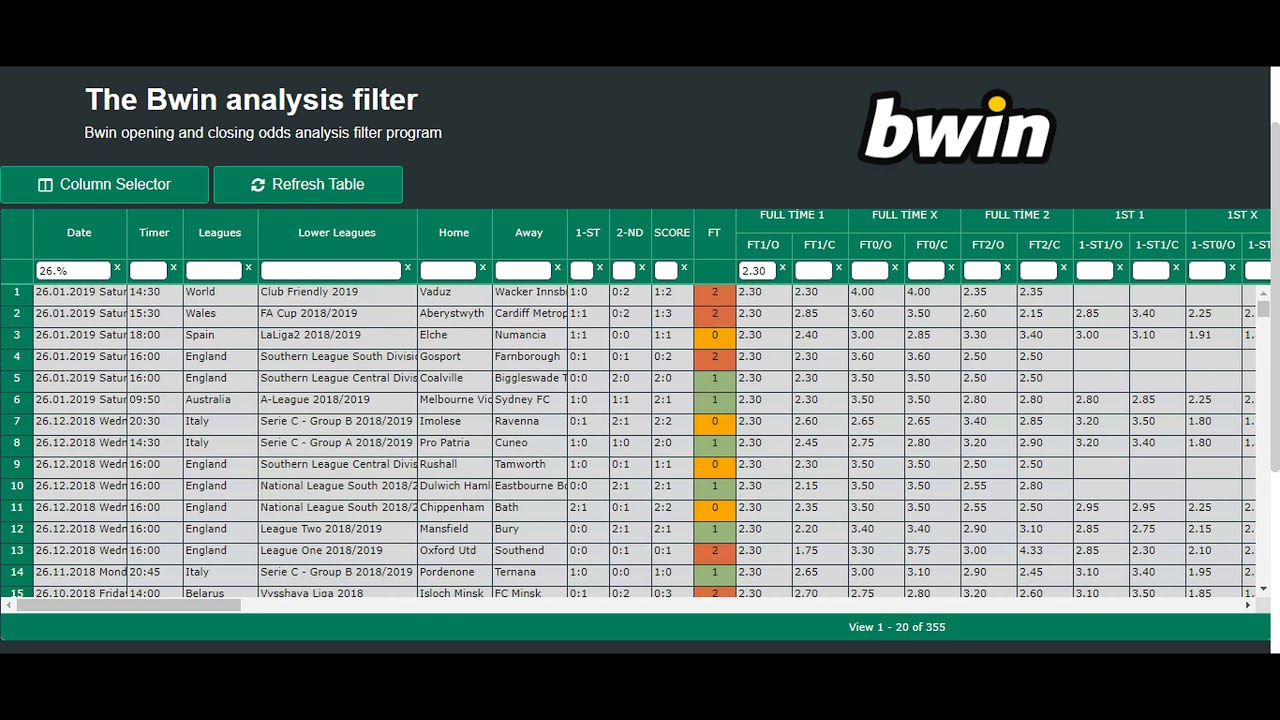Sort by the Lower Leagues column header
The height and width of the screenshot is (720, 1280).
337,233
